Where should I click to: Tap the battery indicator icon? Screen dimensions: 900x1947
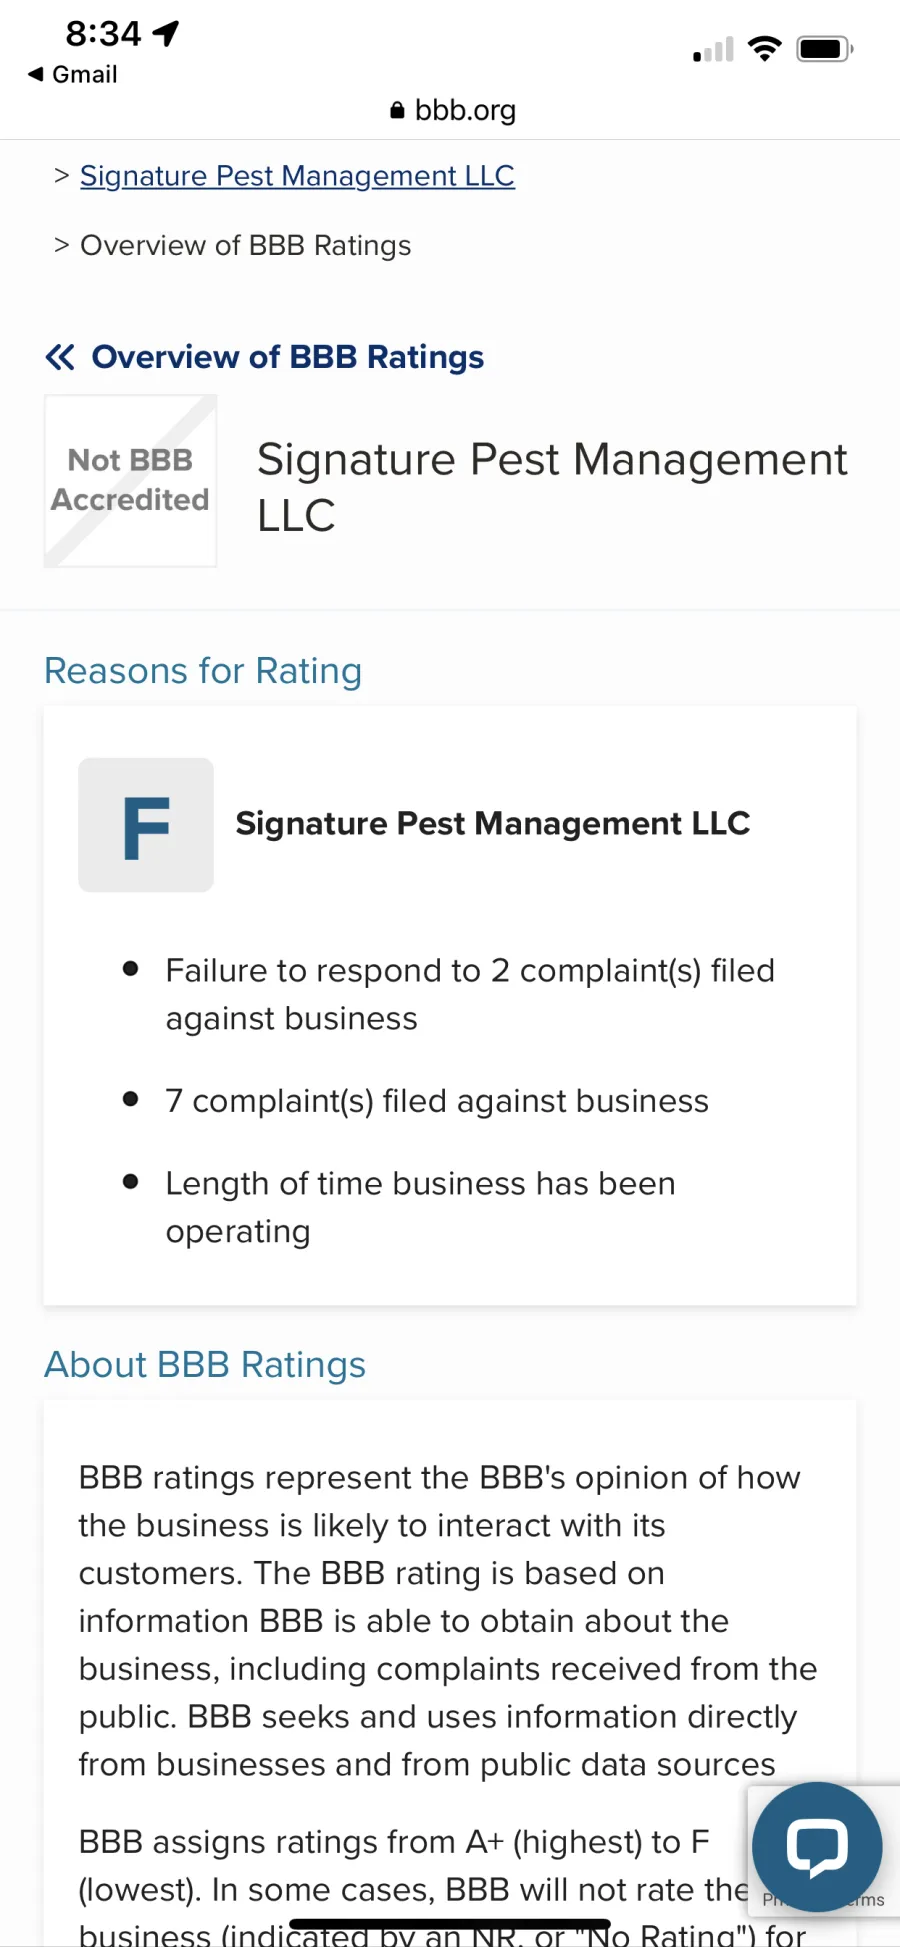tap(824, 49)
